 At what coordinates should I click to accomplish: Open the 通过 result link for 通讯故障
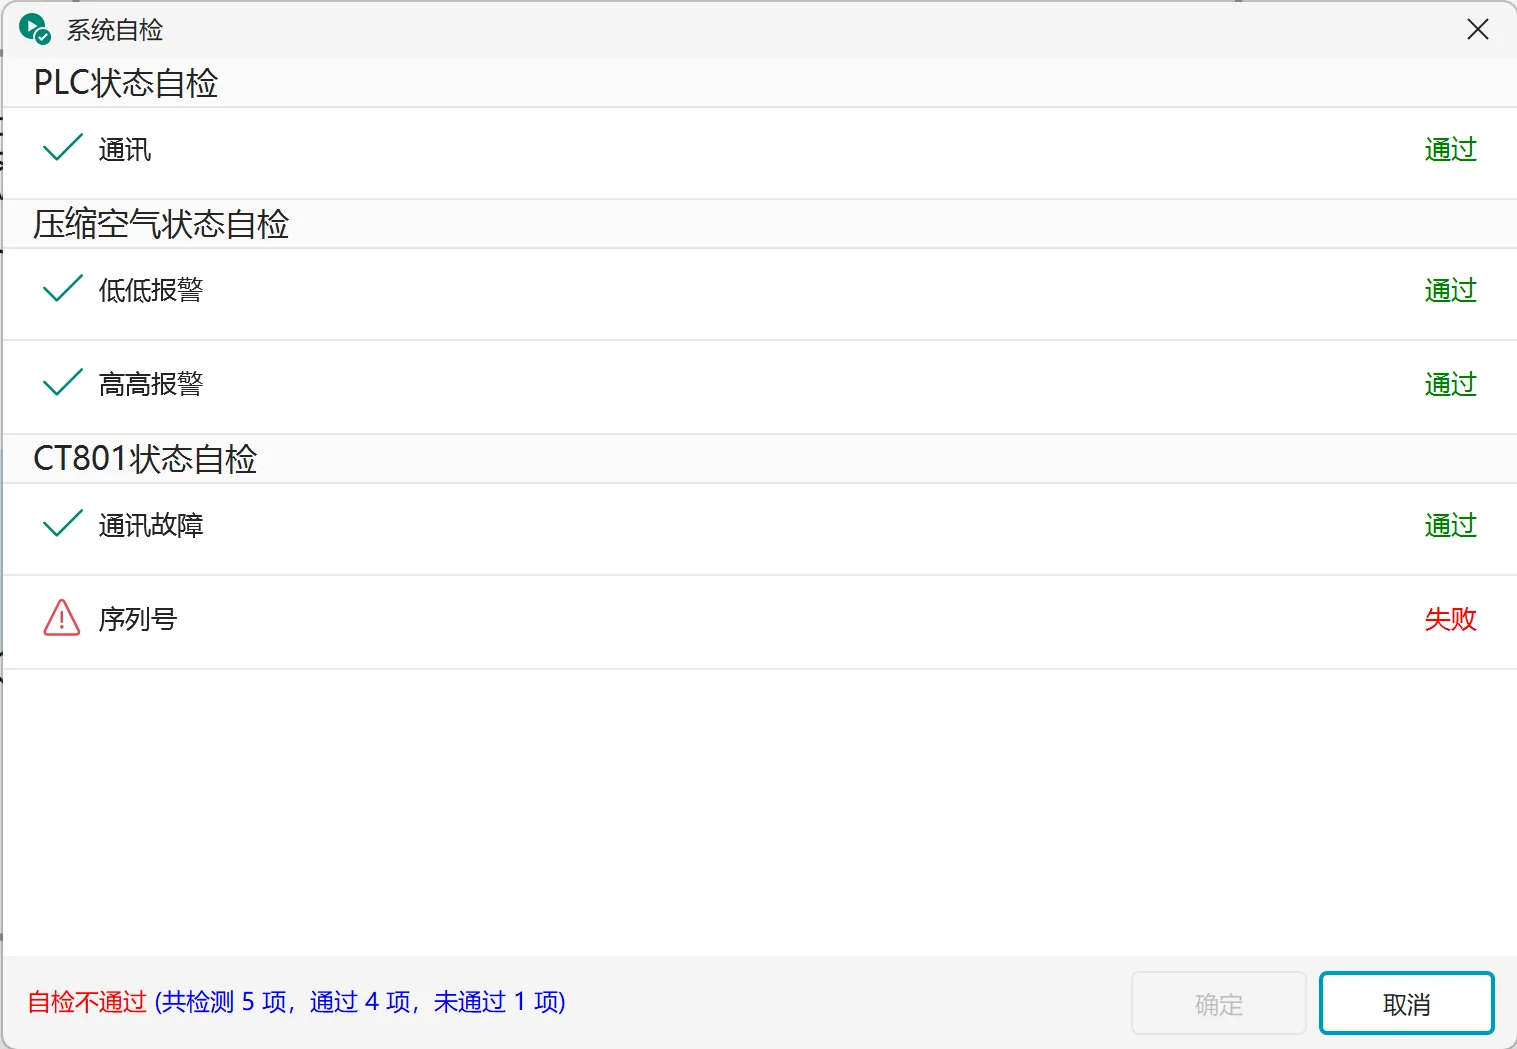click(1450, 525)
